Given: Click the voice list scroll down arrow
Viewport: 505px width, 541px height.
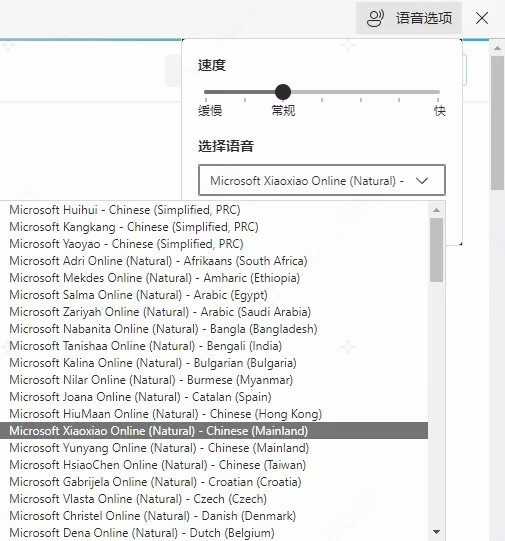Looking at the screenshot, I should pos(436,532).
